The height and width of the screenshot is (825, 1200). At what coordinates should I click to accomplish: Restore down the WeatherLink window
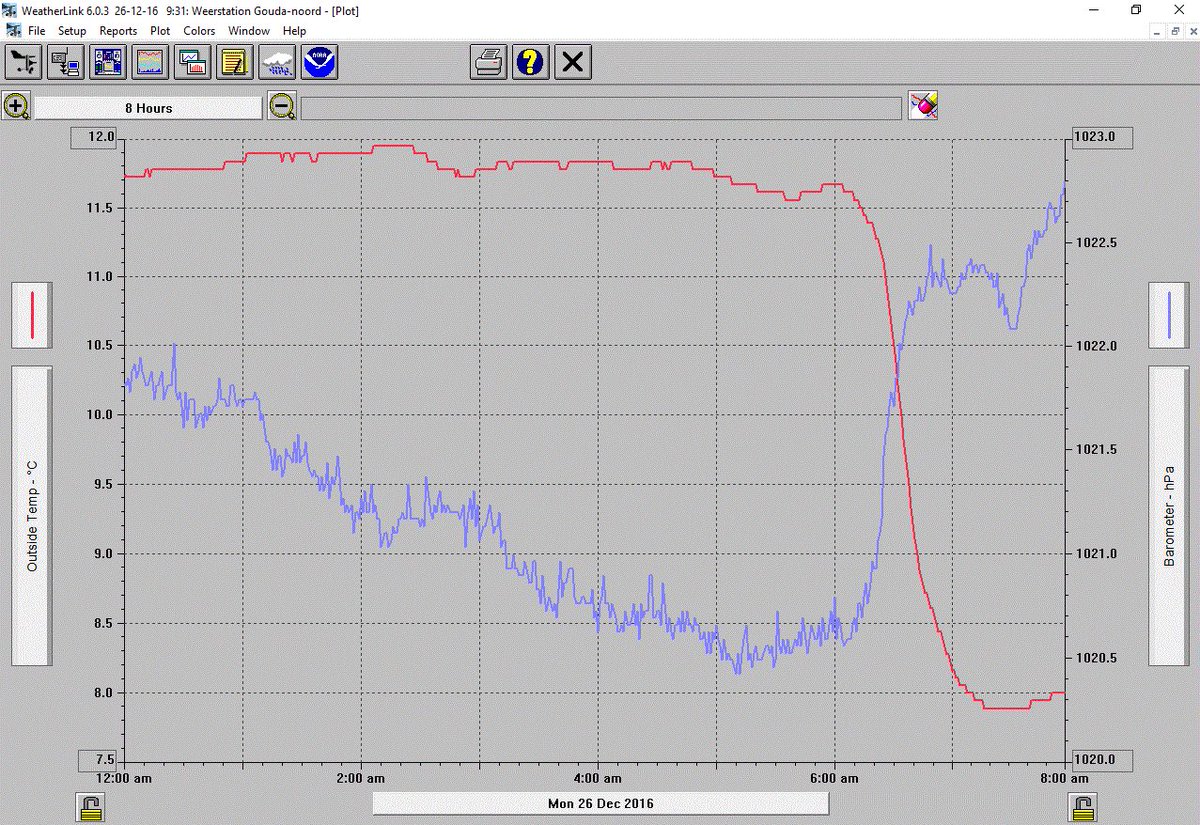pyautogui.click(x=1135, y=10)
